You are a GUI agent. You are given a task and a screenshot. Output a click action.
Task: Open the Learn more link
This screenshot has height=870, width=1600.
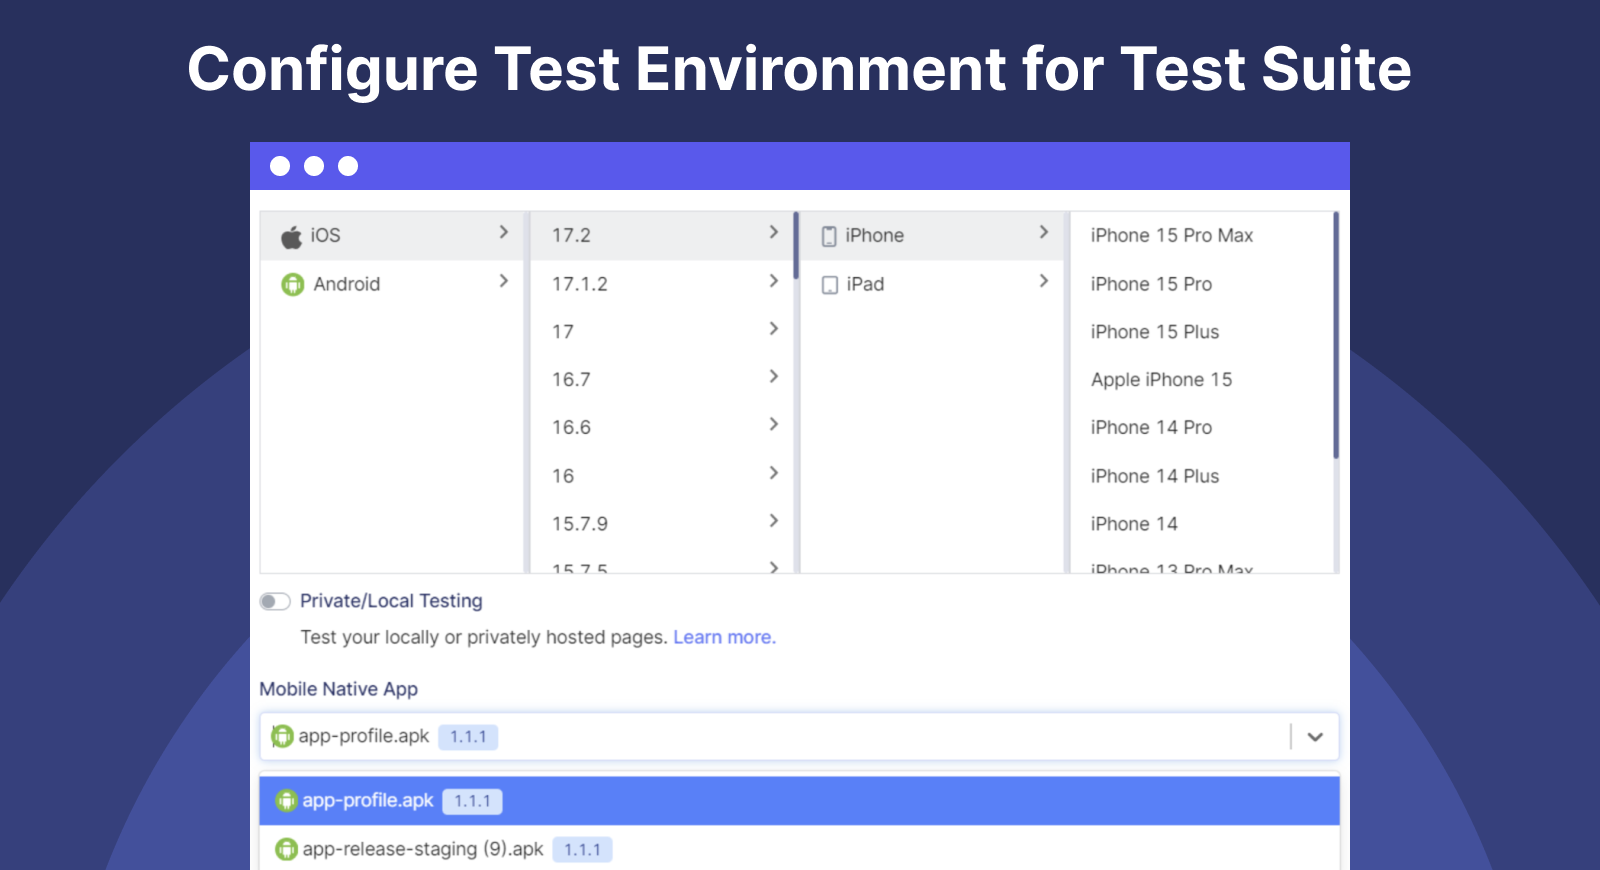click(724, 637)
